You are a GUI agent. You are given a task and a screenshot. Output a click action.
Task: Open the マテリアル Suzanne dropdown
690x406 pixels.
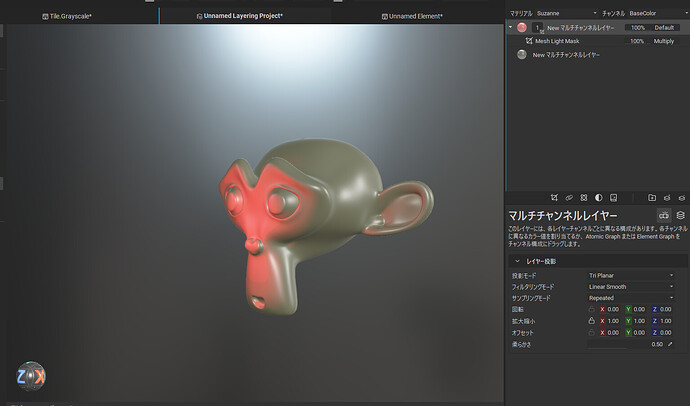coord(566,13)
